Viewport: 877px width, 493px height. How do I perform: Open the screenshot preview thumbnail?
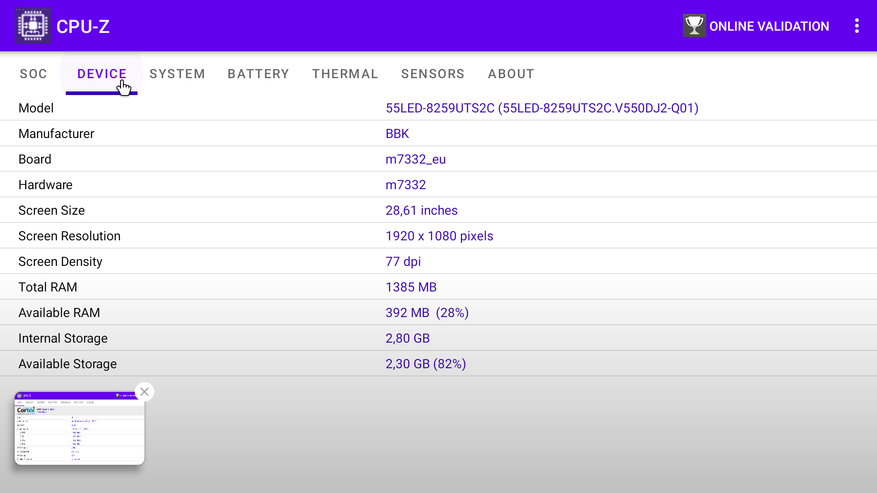click(x=79, y=428)
